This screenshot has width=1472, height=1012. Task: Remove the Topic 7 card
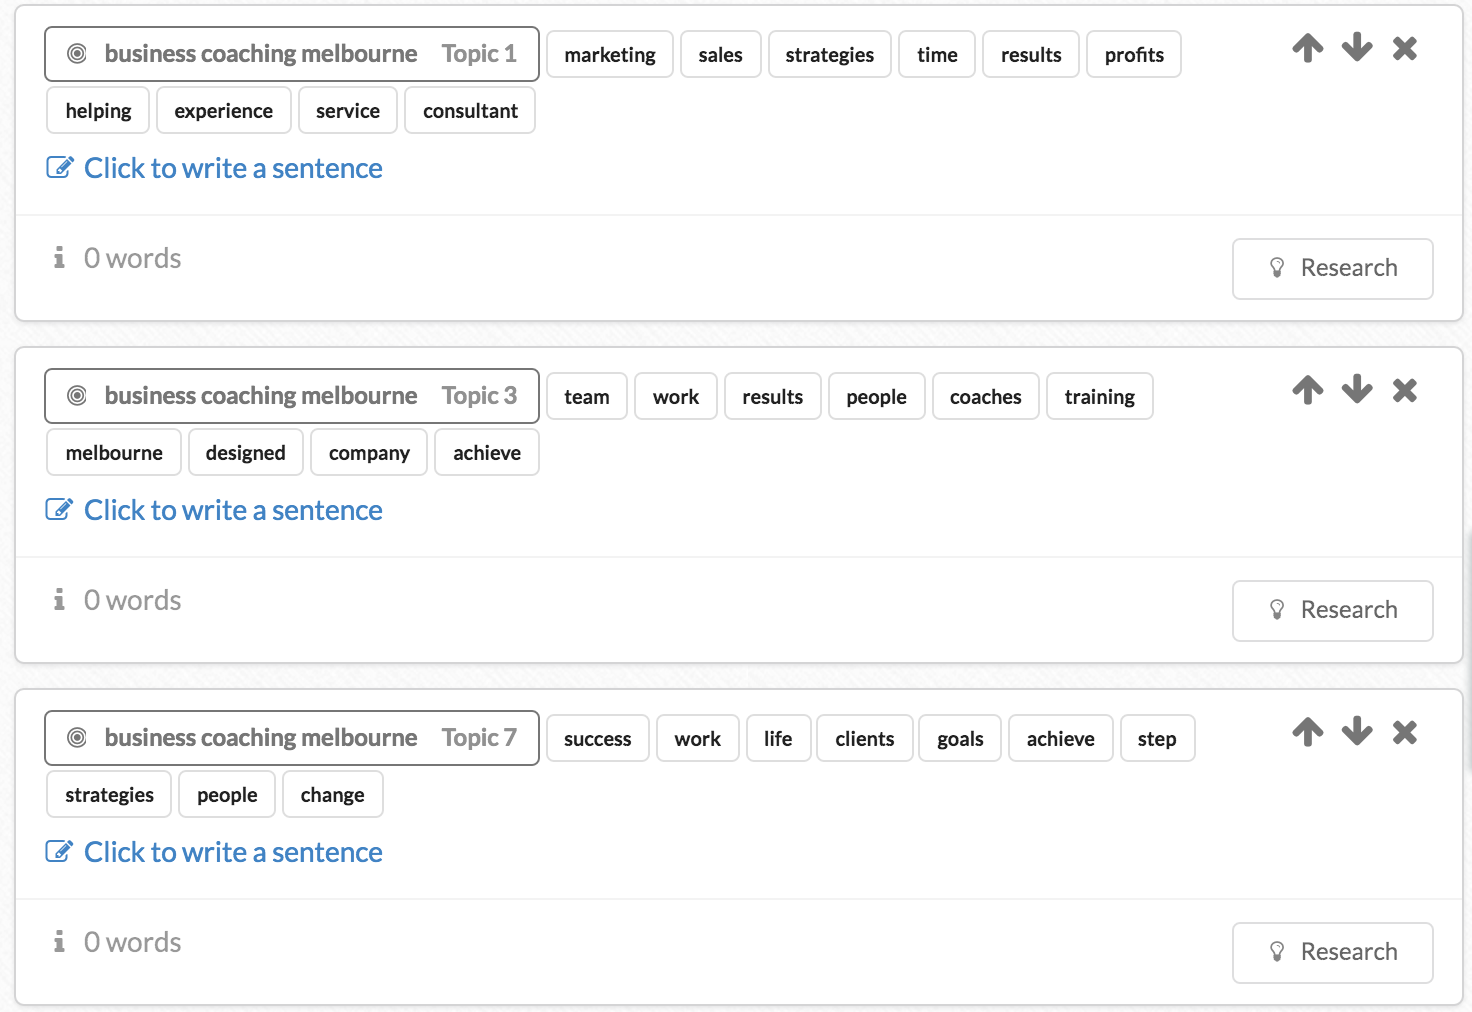click(x=1405, y=732)
